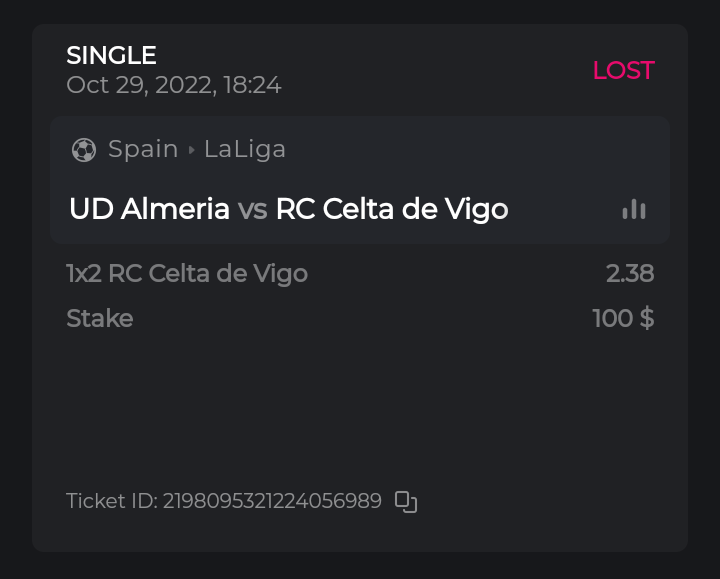Click the Oct 29, 2022, 18:24 timestamp
Image resolution: width=720 pixels, height=579 pixels.
[x=174, y=85]
